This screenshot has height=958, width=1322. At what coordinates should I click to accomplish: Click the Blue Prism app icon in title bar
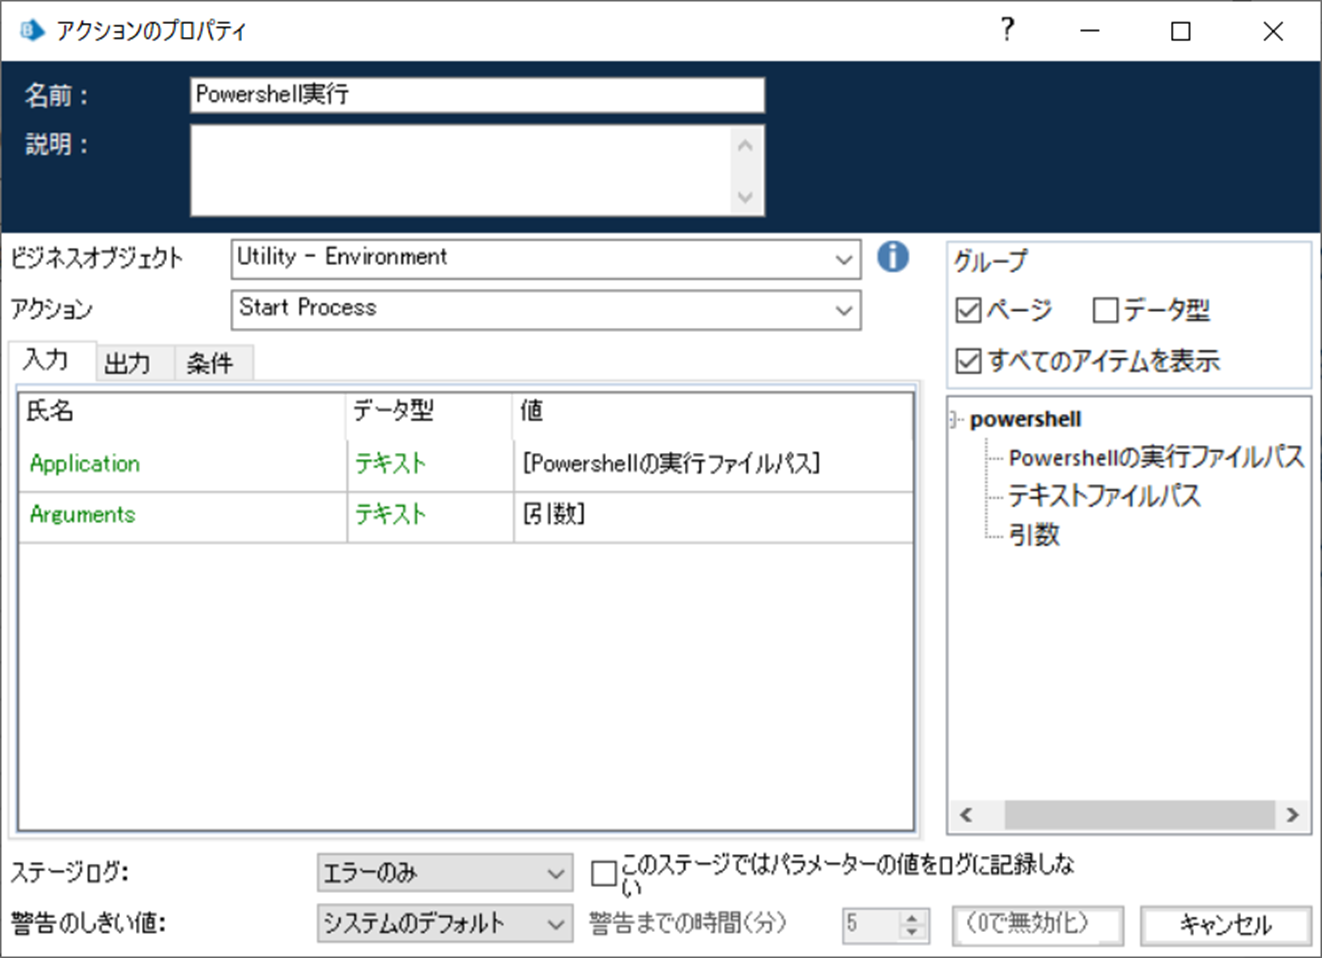[x=33, y=30]
